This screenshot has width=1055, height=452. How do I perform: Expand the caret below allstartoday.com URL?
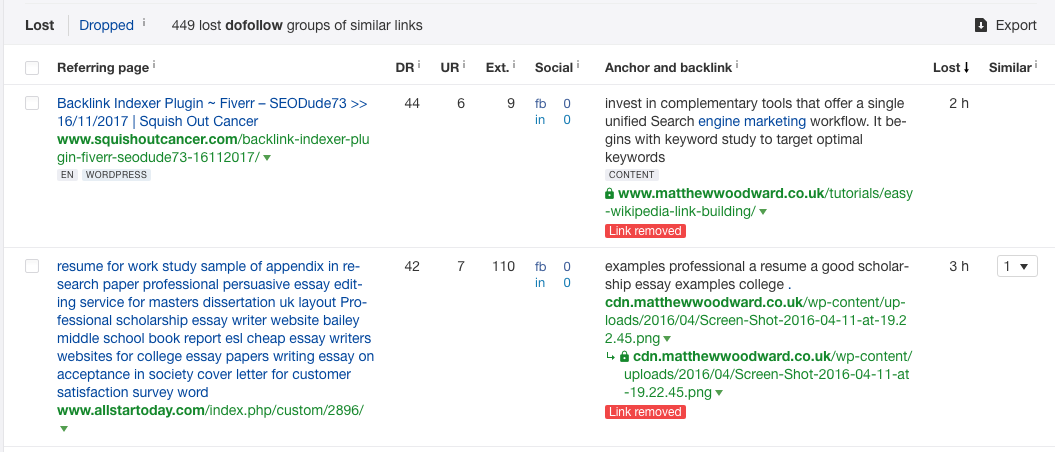point(63,428)
